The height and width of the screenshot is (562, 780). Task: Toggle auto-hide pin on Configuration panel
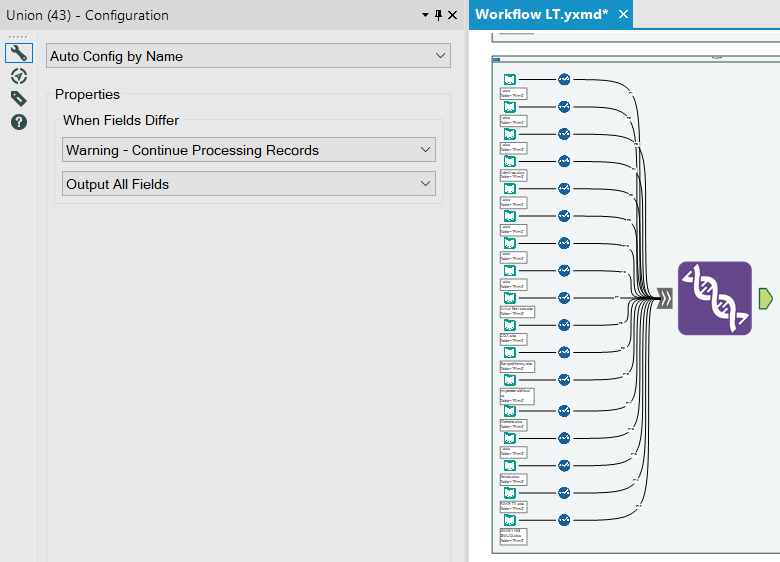point(438,15)
